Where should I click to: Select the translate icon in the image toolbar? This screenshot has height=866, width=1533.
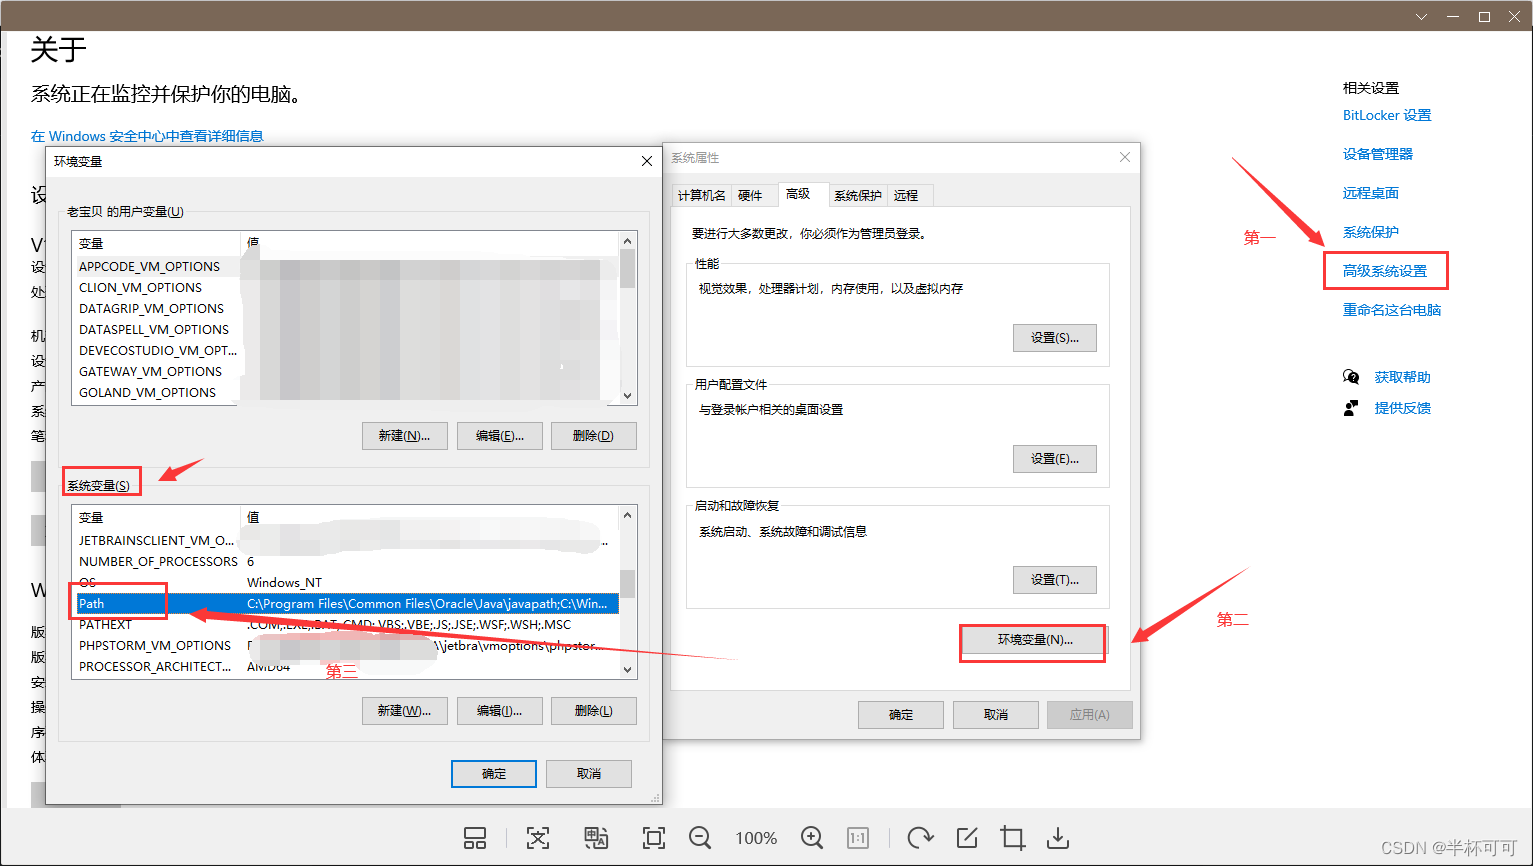tap(596, 838)
